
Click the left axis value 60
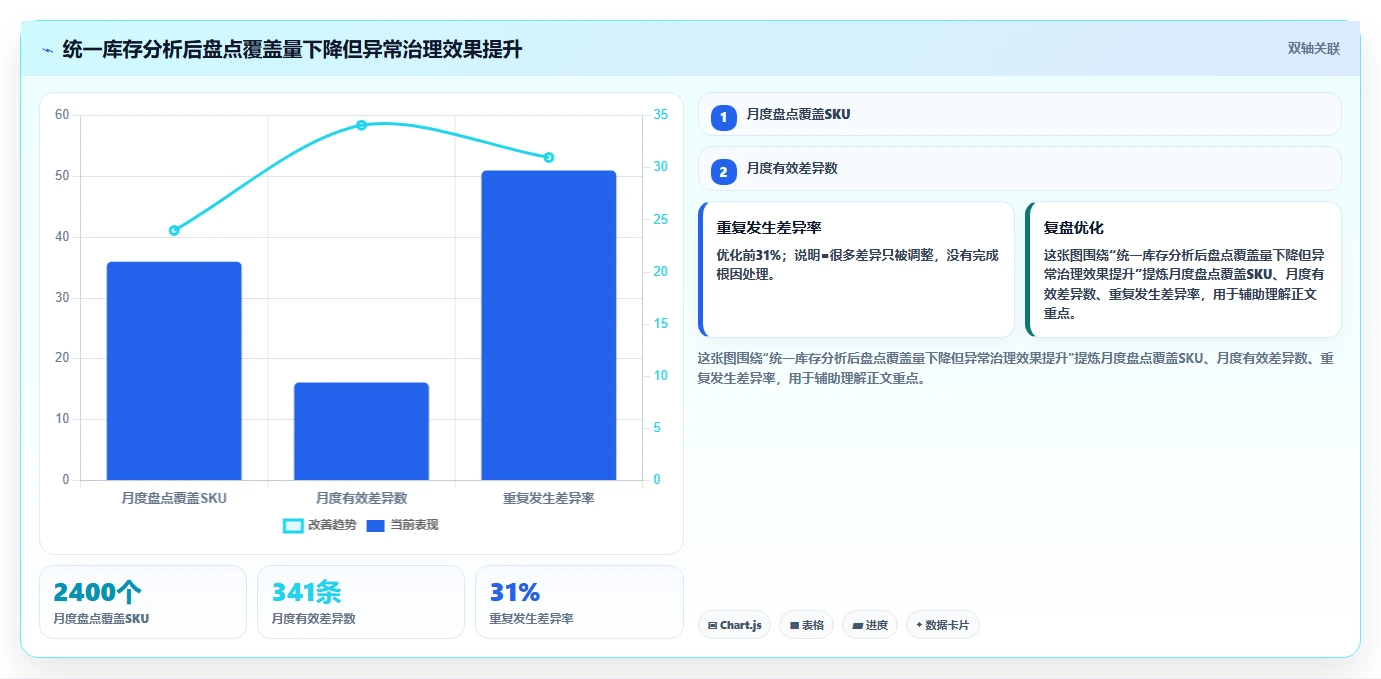[62, 115]
